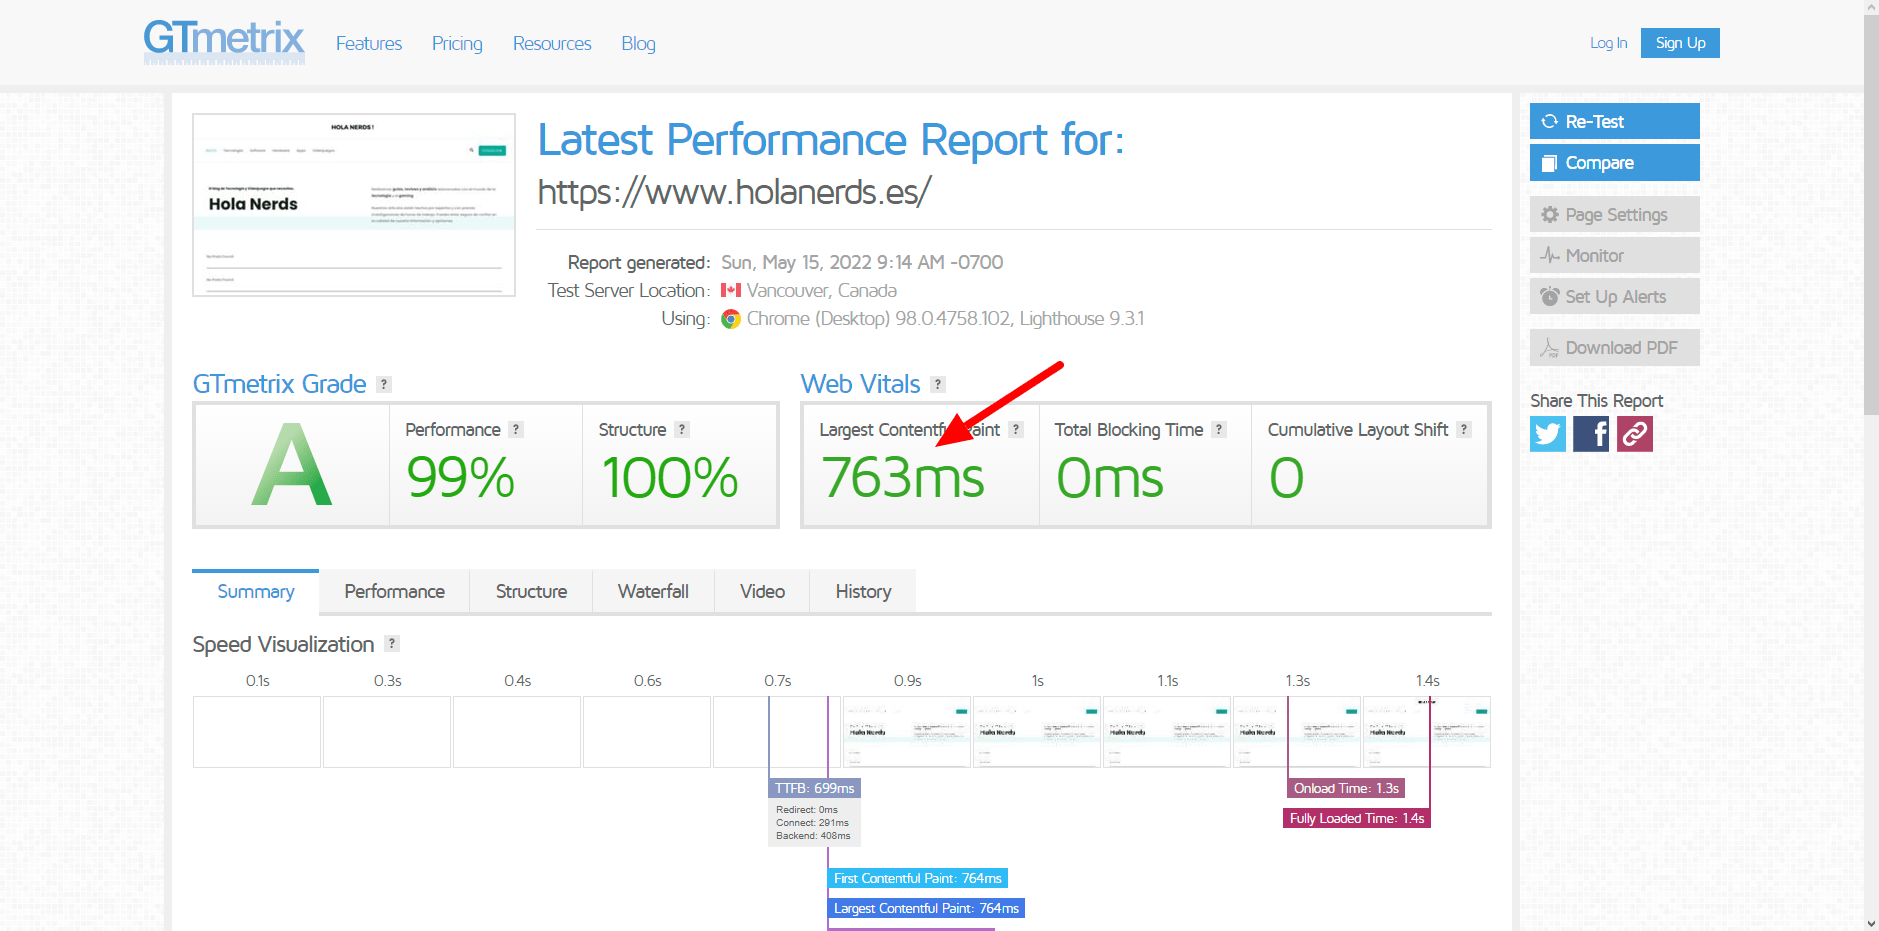Image resolution: width=1879 pixels, height=931 pixels.
Task: Click the Fully Loaded Time: 1.4s marker
Action: pyautogui.click(x=1357, y=818)
